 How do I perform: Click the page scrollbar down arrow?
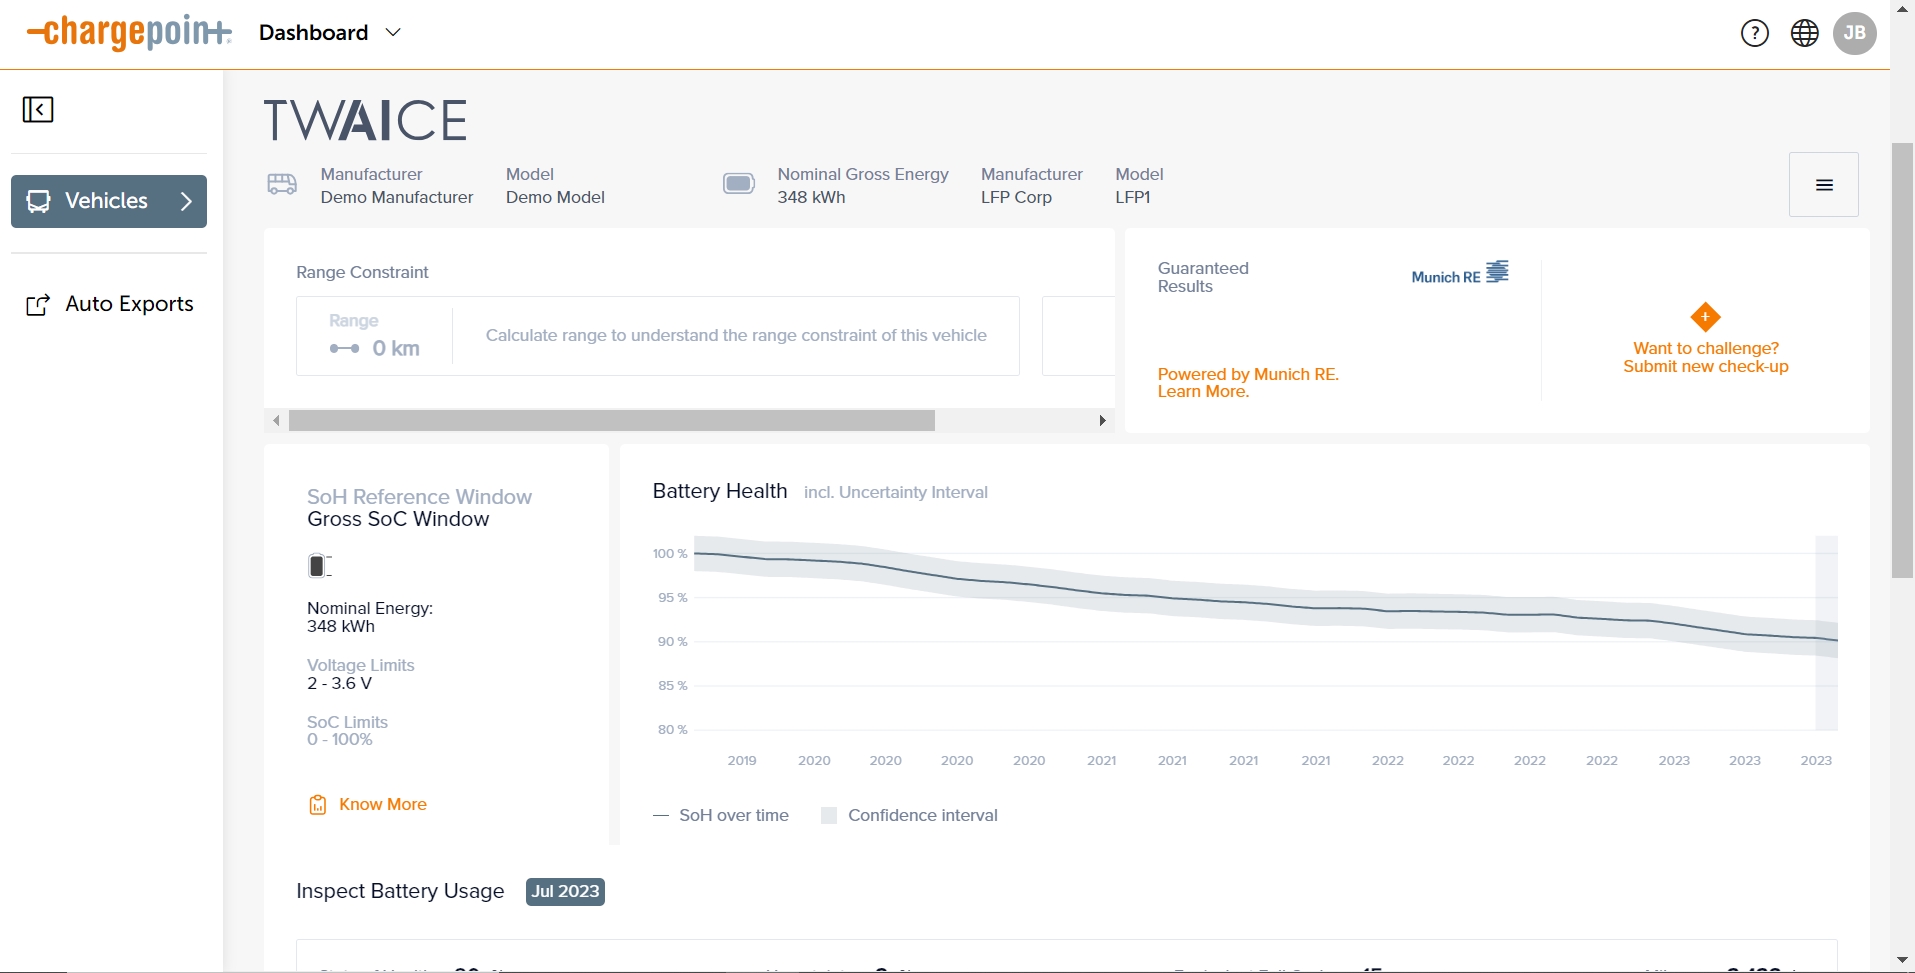coord(1902,961)
